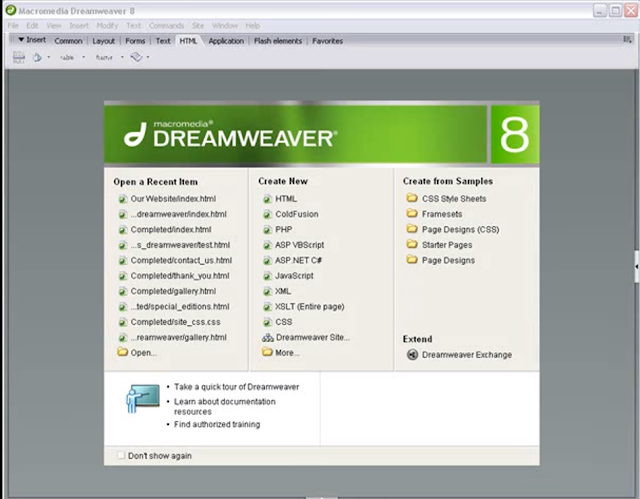Click the icon beside Completed/gallery.html
The height and width of the screenshot is (499, 640).
point(122,291)
